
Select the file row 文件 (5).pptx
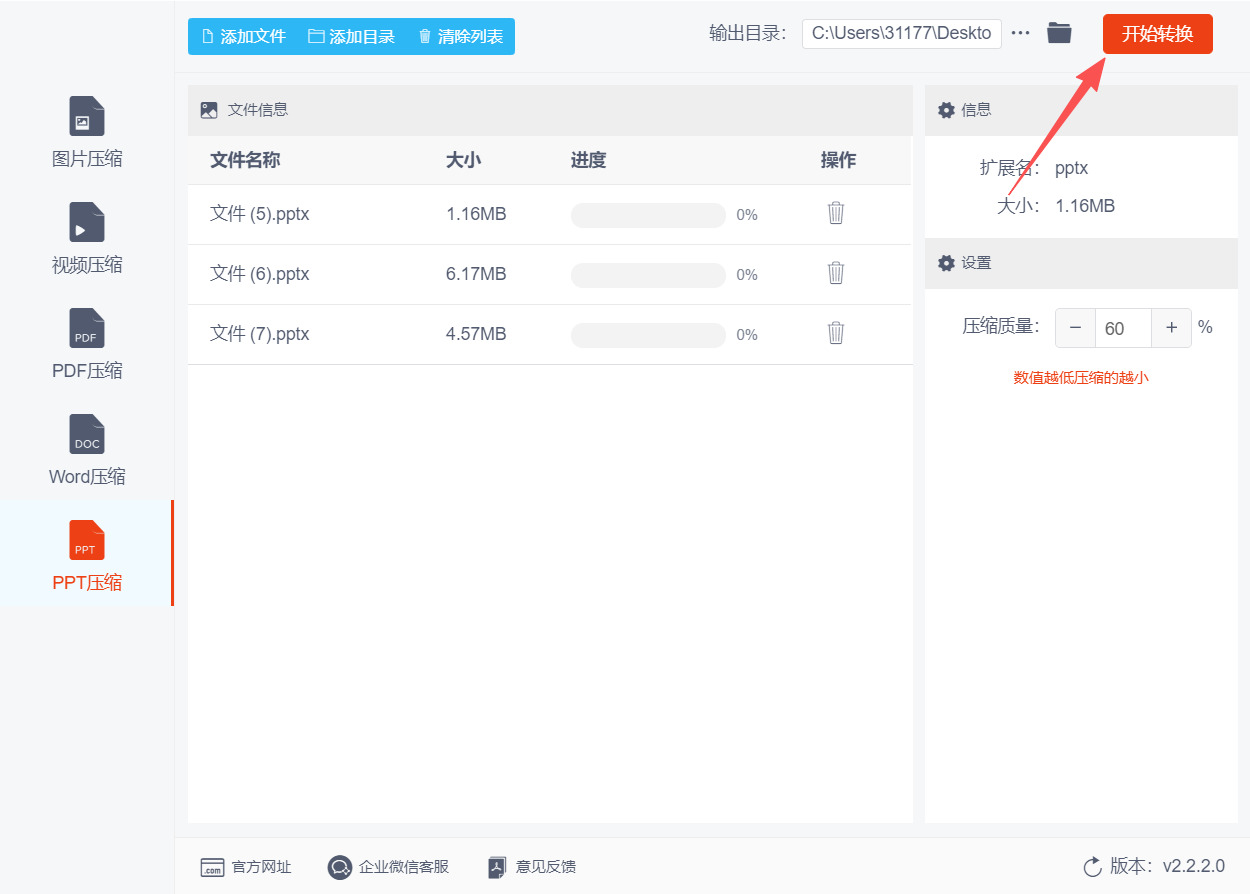[549, 214]
